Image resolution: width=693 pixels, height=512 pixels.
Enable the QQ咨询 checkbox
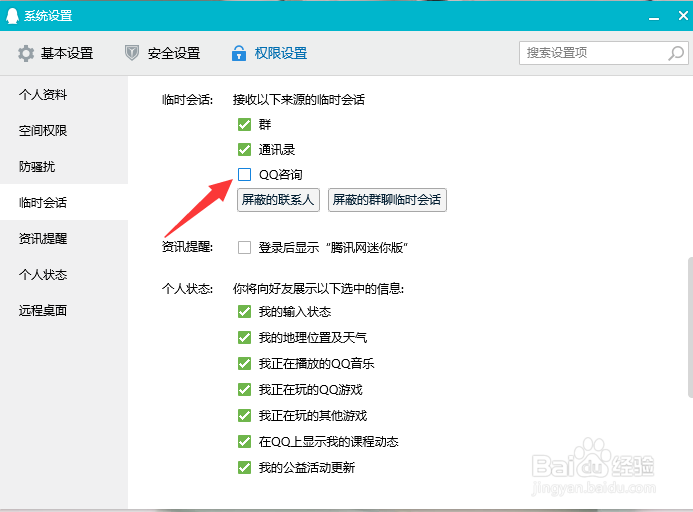(244, 175)
